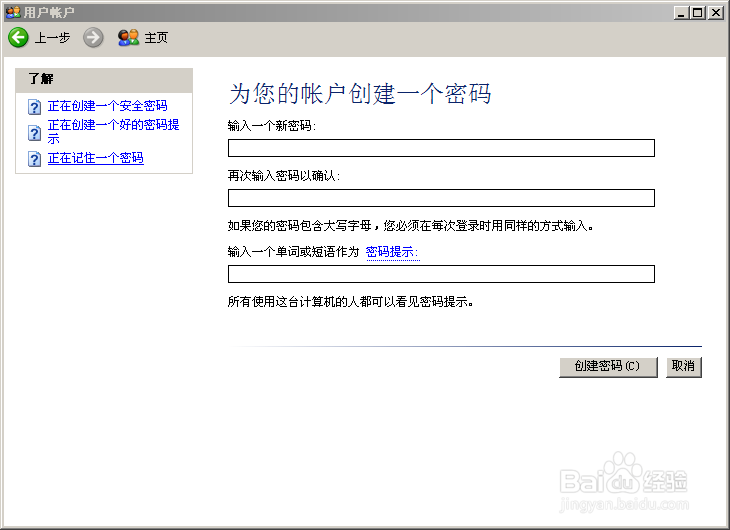
Task: Focus the confirm password input field
Action: (x=441, y=198)
